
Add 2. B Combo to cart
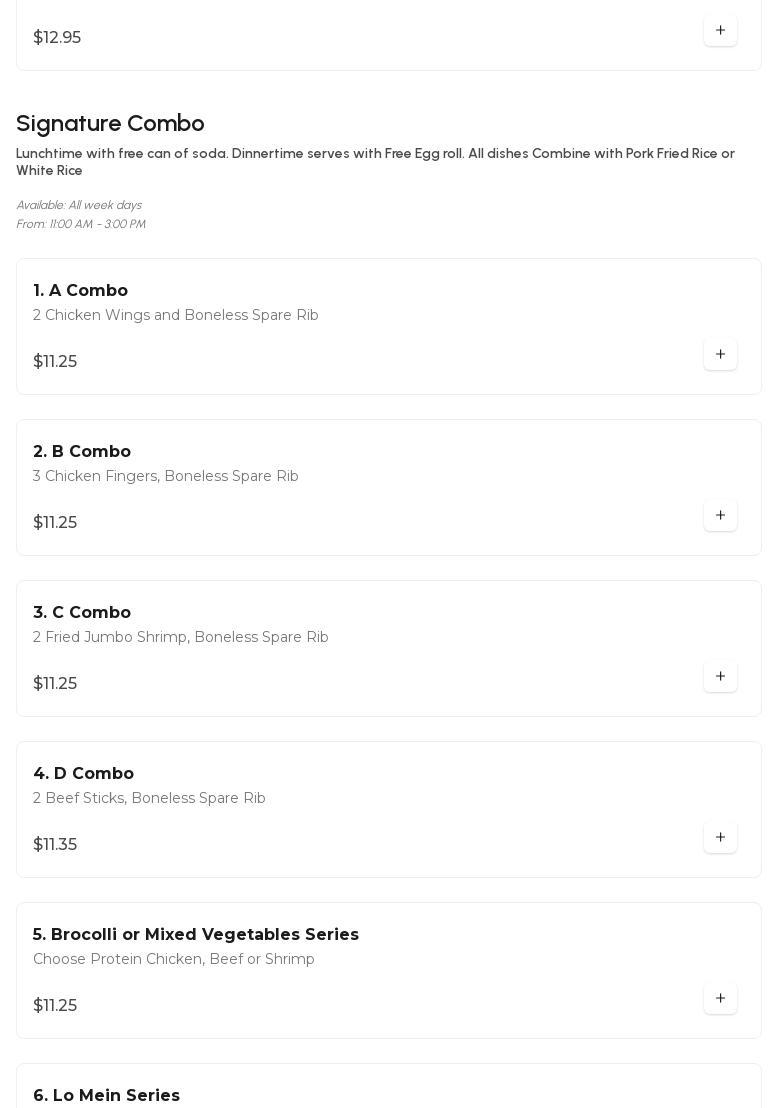pyautogui.click(x=720, y=515)
